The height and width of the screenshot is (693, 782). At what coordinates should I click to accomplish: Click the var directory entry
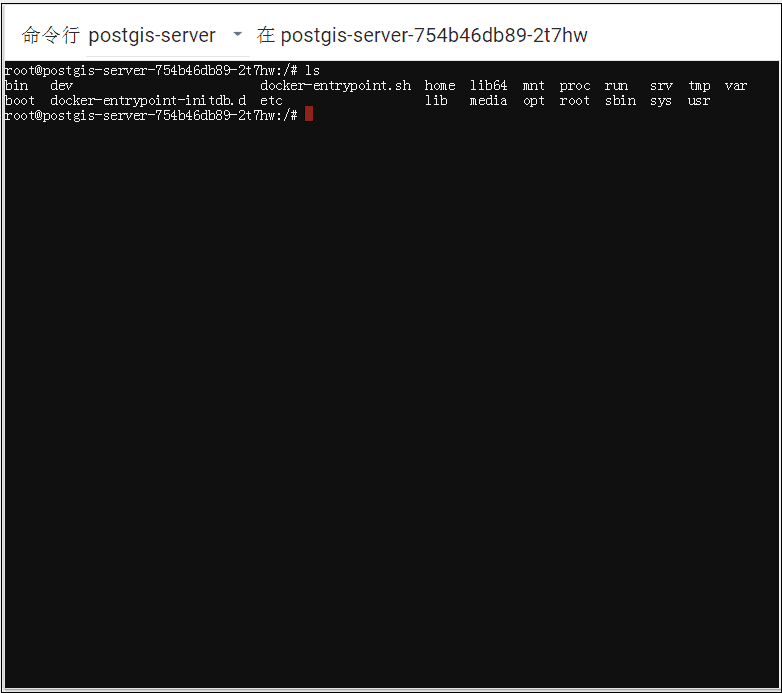coord(736,86)
